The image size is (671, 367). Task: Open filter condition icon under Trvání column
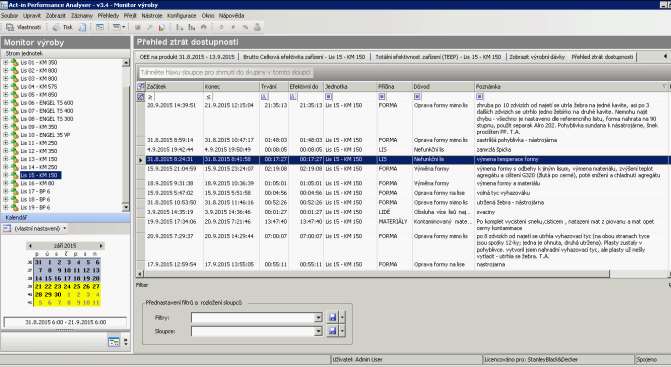(x=264, y=97)
